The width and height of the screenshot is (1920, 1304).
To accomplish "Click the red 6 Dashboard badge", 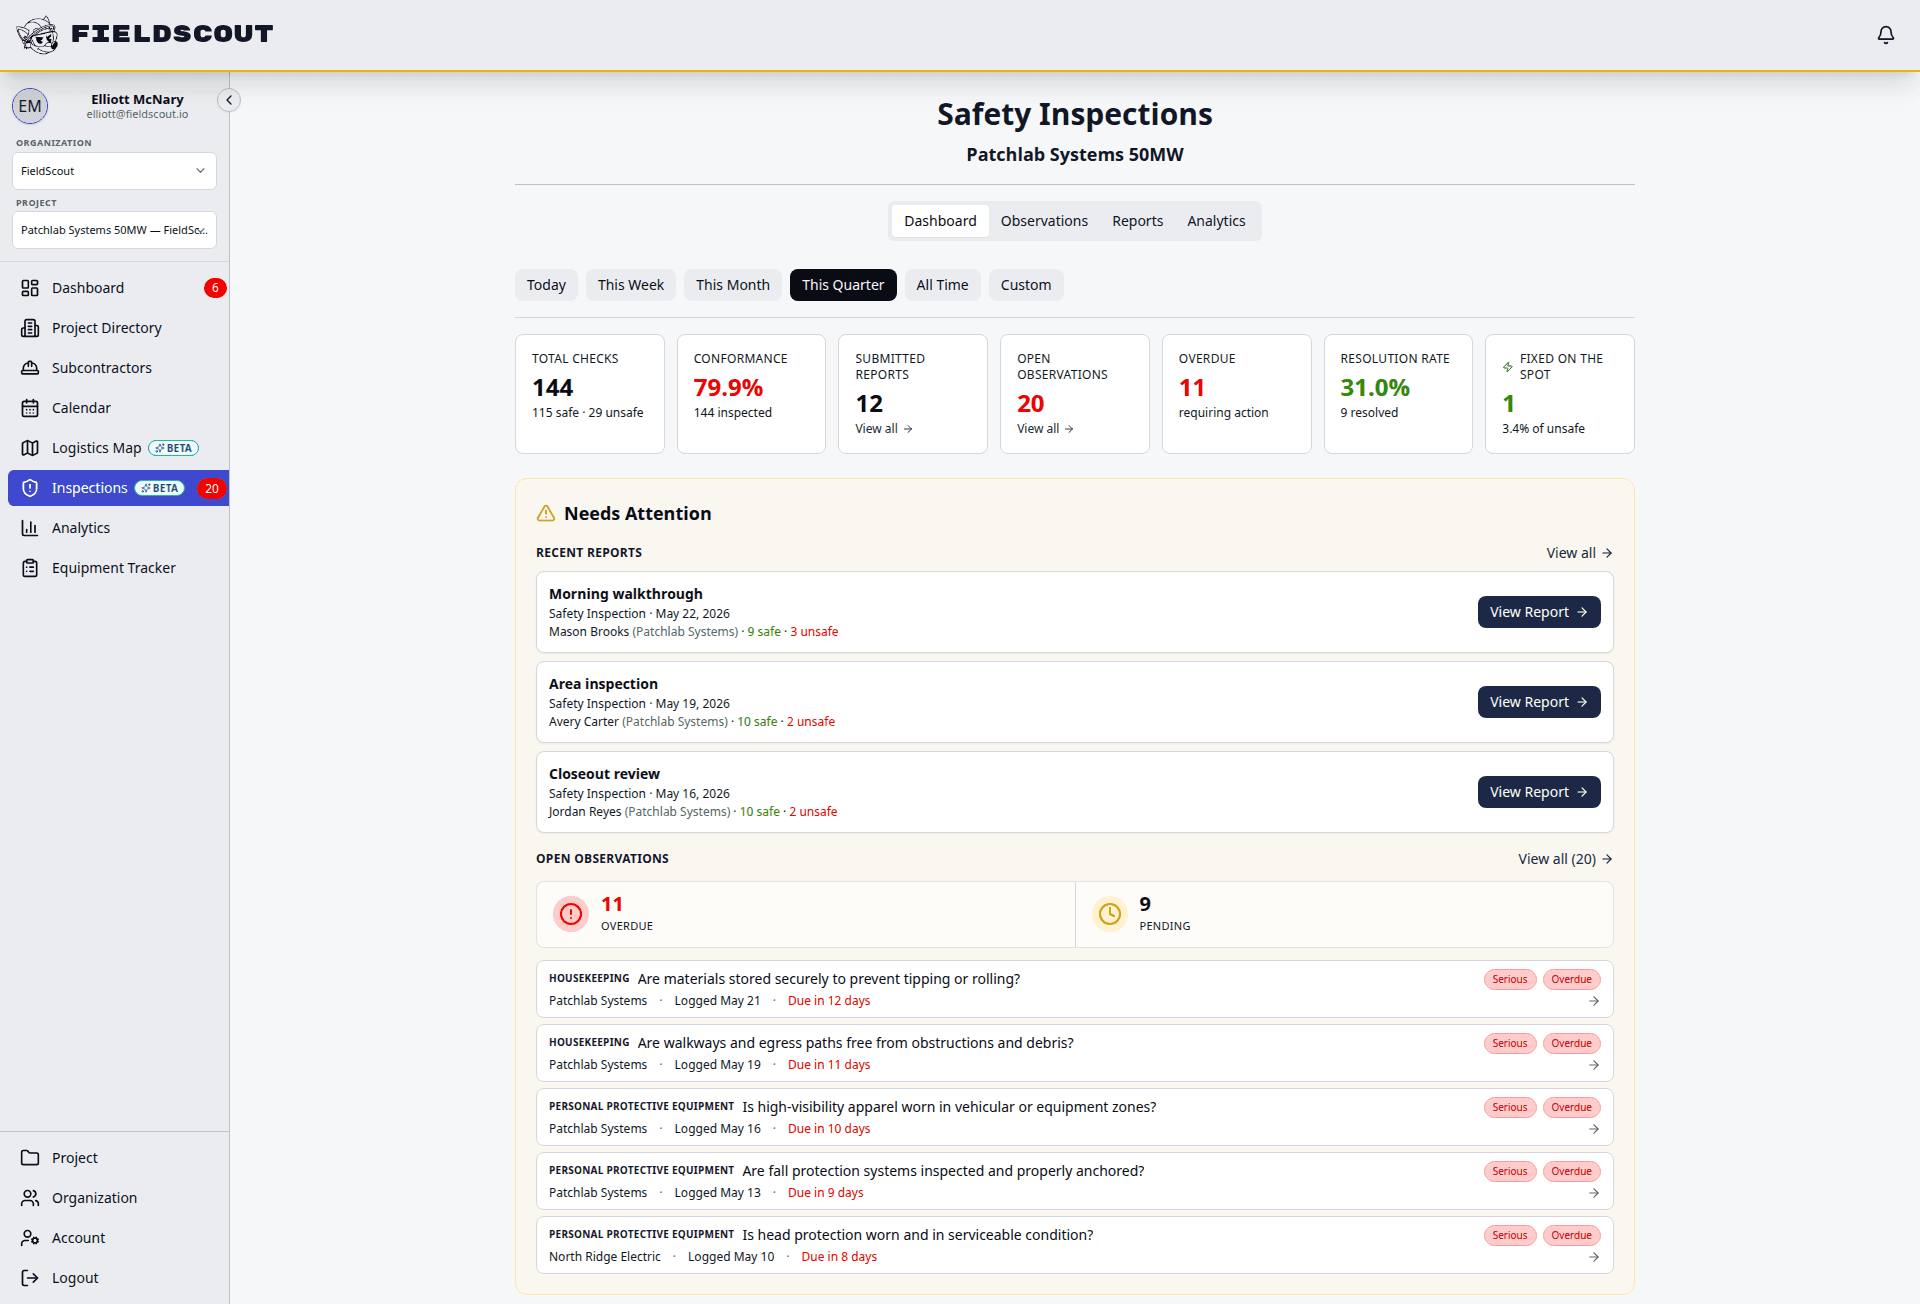I will point(215,288).
